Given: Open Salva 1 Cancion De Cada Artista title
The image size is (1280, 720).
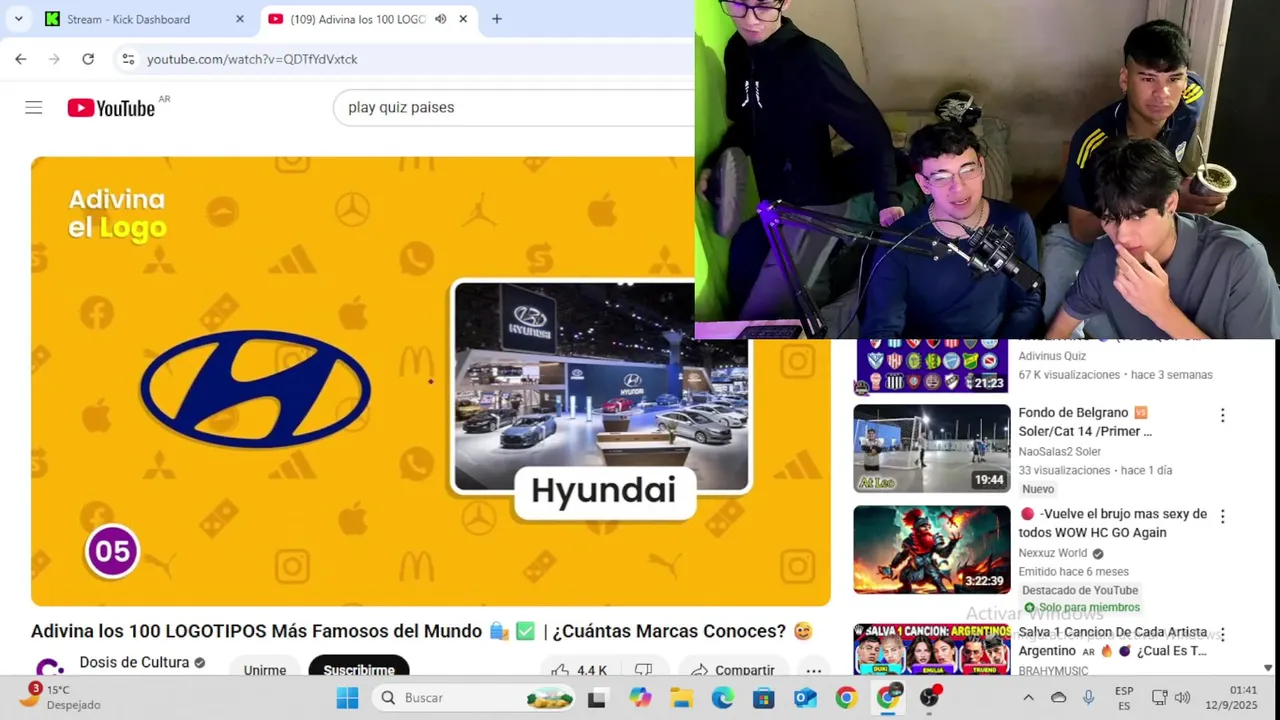Looking at the screenshot, I should [1113, 641].
